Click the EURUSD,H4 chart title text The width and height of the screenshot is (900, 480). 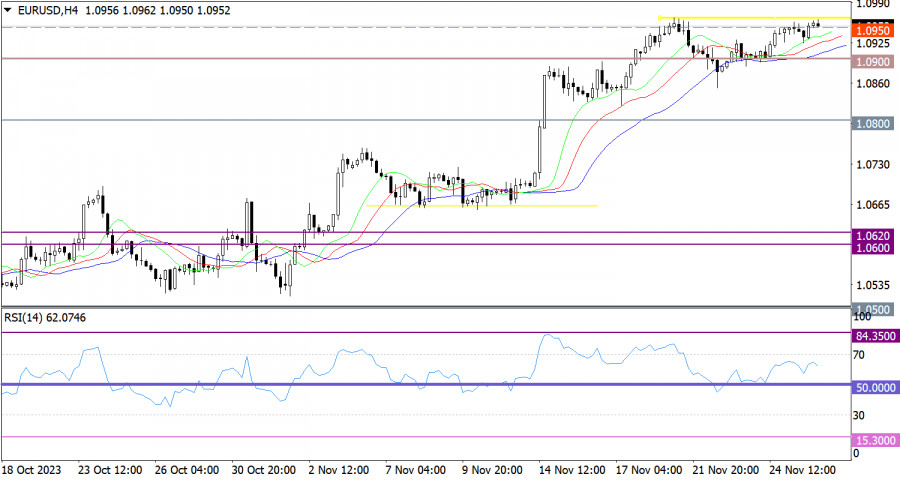49,10
